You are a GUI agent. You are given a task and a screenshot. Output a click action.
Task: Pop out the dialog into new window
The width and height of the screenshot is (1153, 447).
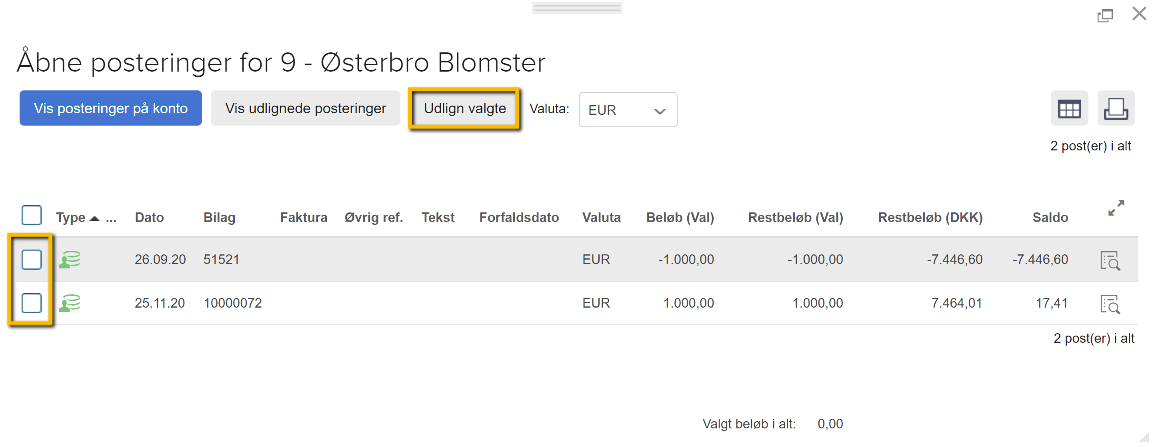pos(1105,15)
